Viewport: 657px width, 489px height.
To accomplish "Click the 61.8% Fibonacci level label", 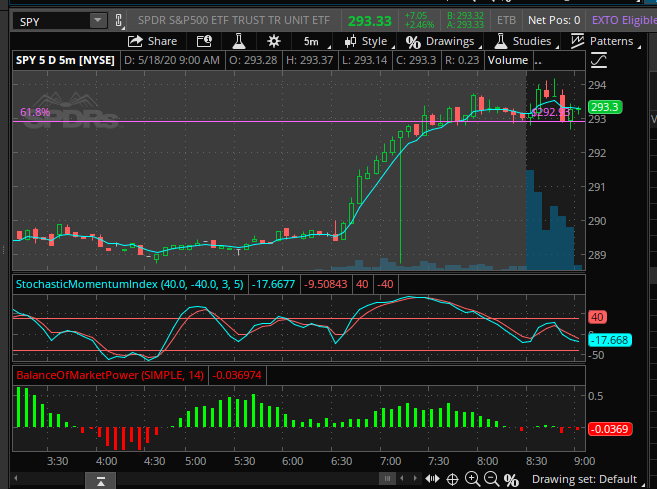I will 35,112.
